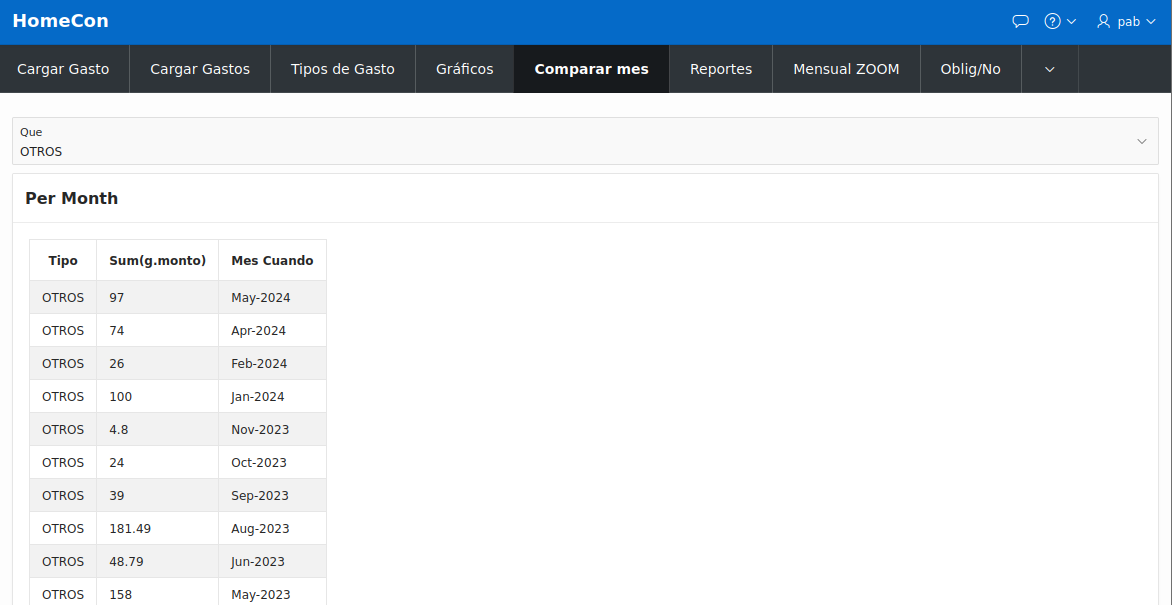Switch to the Cargar Gastos tab
Image resolution: width=1172 pixels, height=605 pixels.
[200, 69]
